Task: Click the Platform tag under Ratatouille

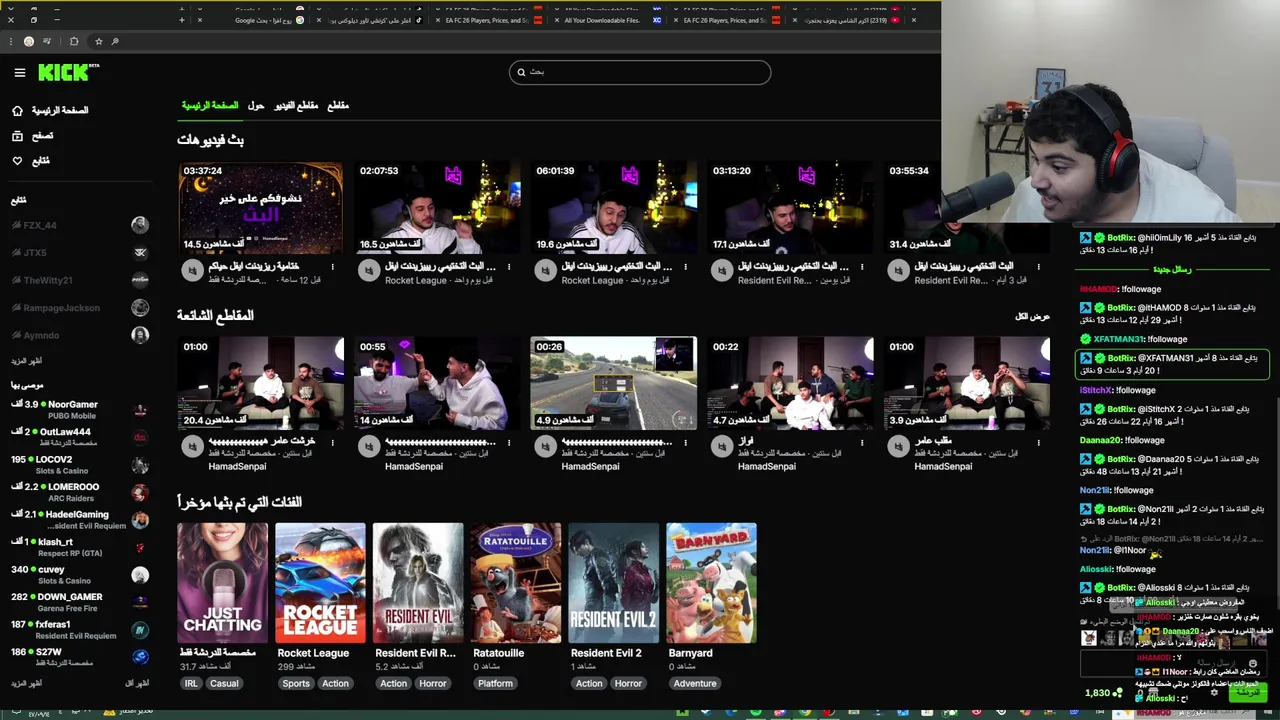Action: click(x=495, y=684)
